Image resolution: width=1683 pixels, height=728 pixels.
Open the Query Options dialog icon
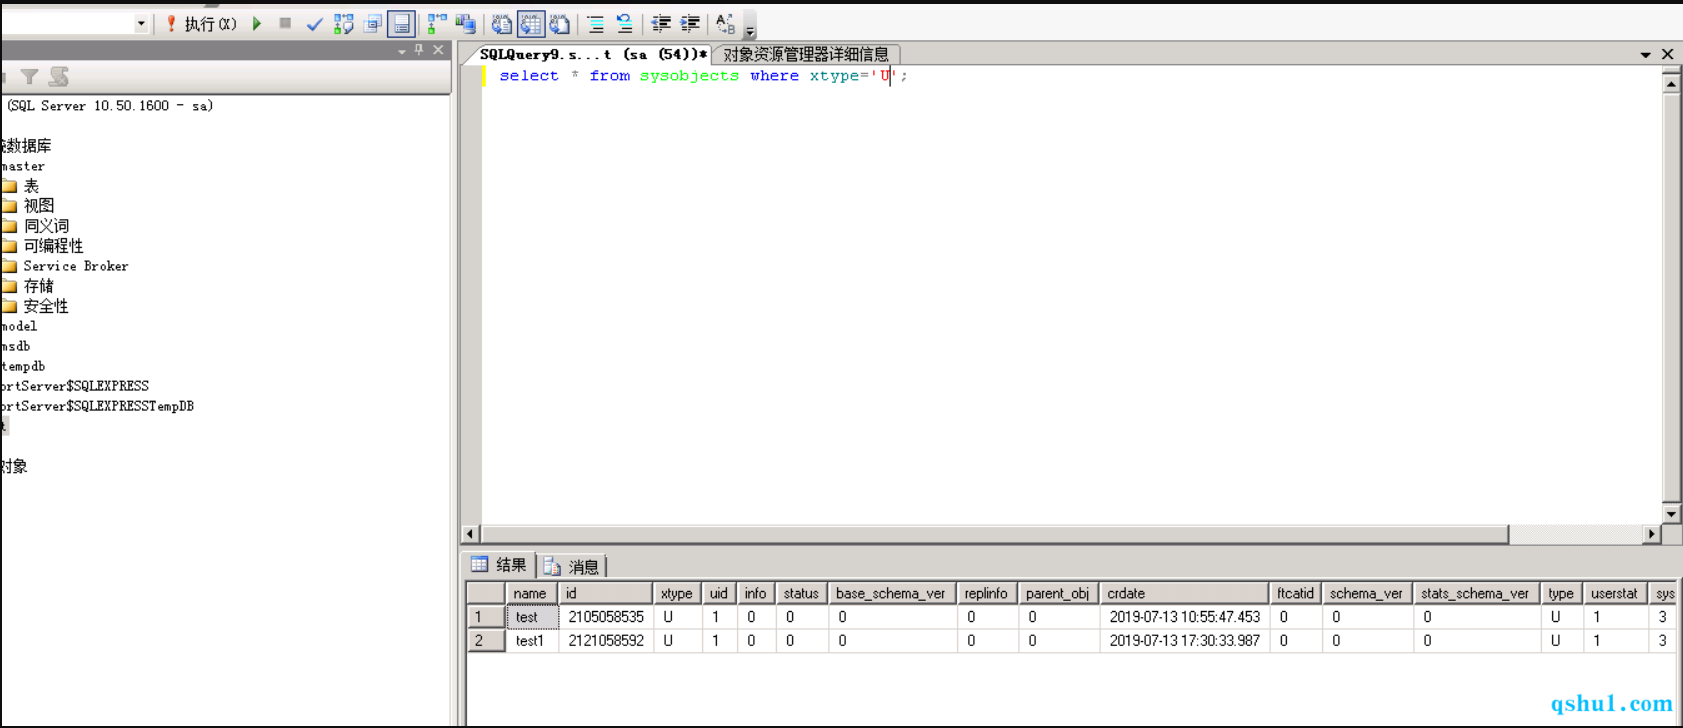pyautogui.click(x=373, y=23)
